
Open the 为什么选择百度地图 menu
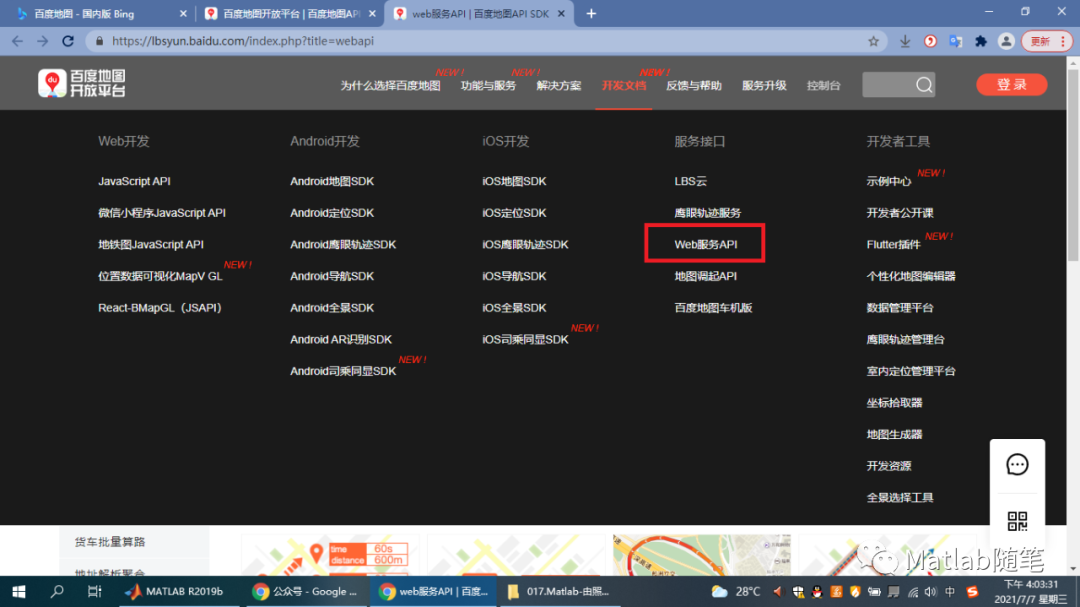pyautogui.click(x=390, y=85)
